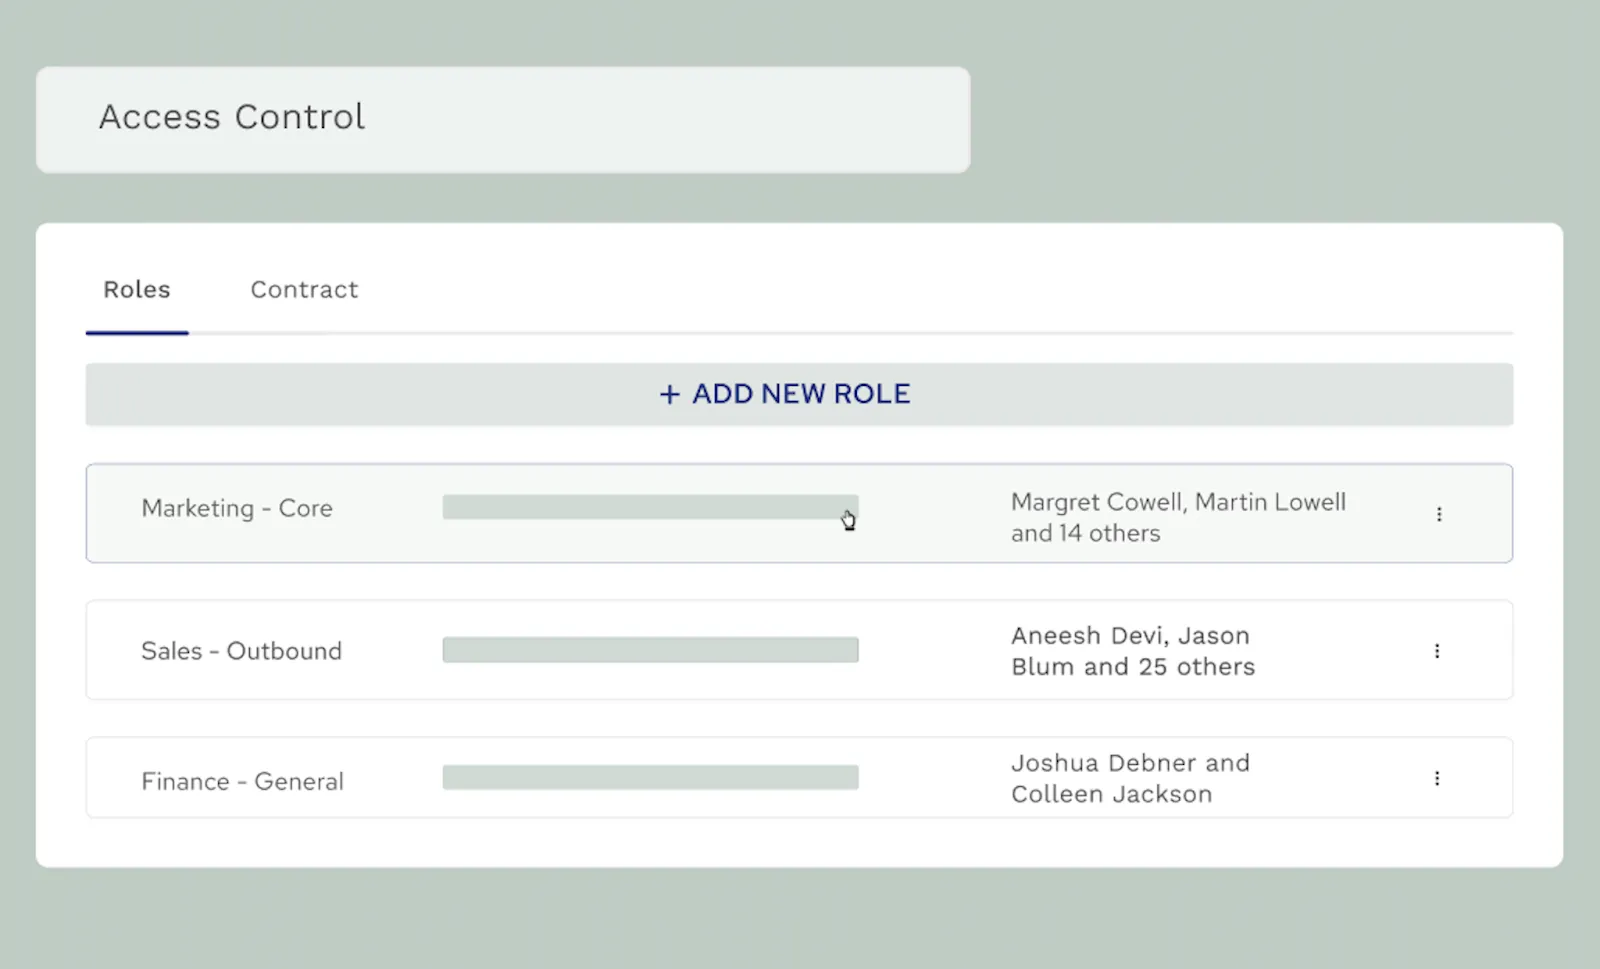View Aneesh Devi, Jason Blum and 25 others
The height and width of the screenshot is (969, 1600).
pos(1131,650)
